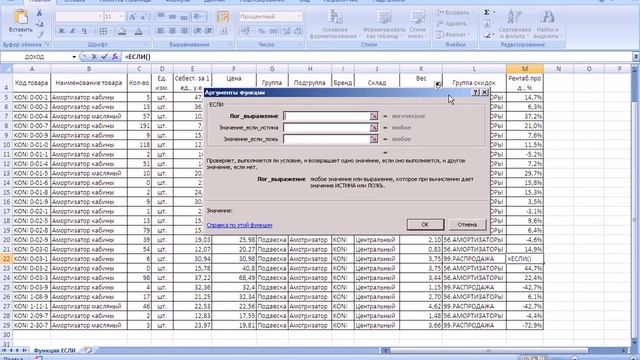Click the AutoSum sigma icon
This screenshot has height=360, width=640.
point(487,13)
